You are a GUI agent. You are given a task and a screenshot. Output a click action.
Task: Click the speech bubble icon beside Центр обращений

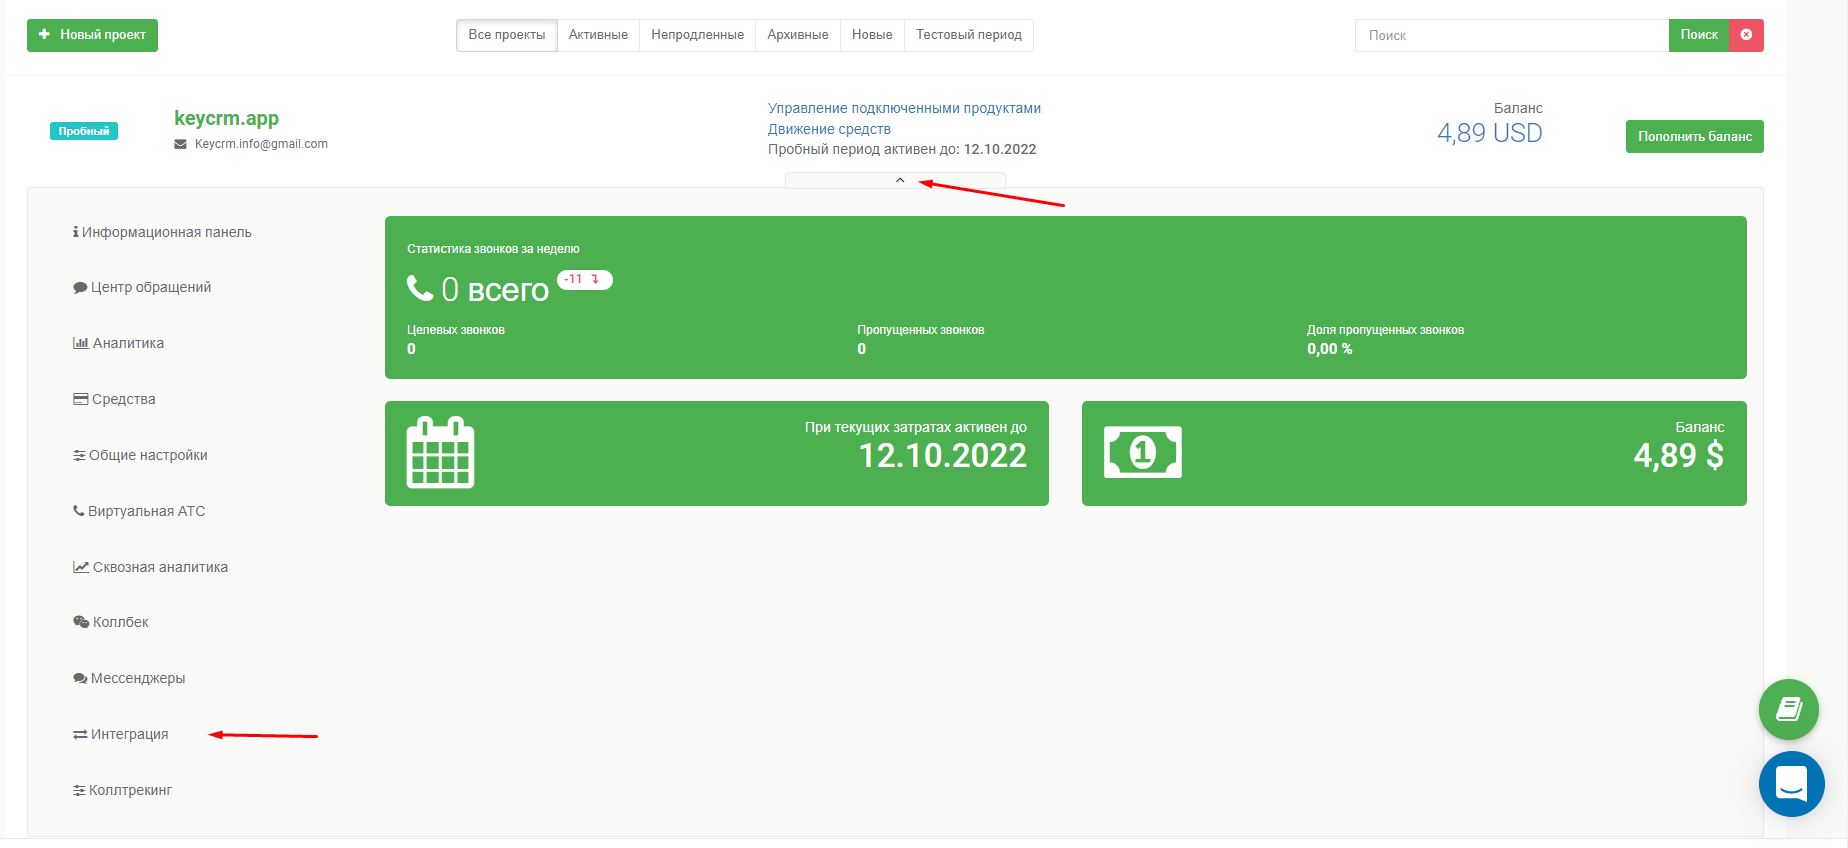pyautogui.click(x=80, y=288)
